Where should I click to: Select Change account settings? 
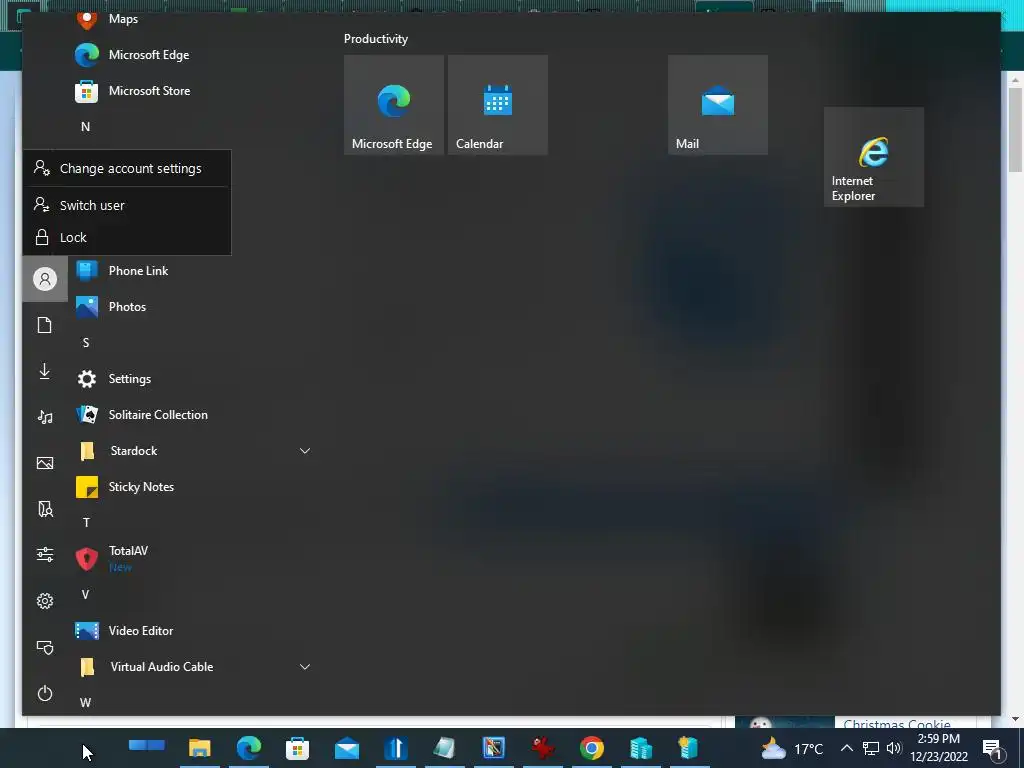point(127,168)
